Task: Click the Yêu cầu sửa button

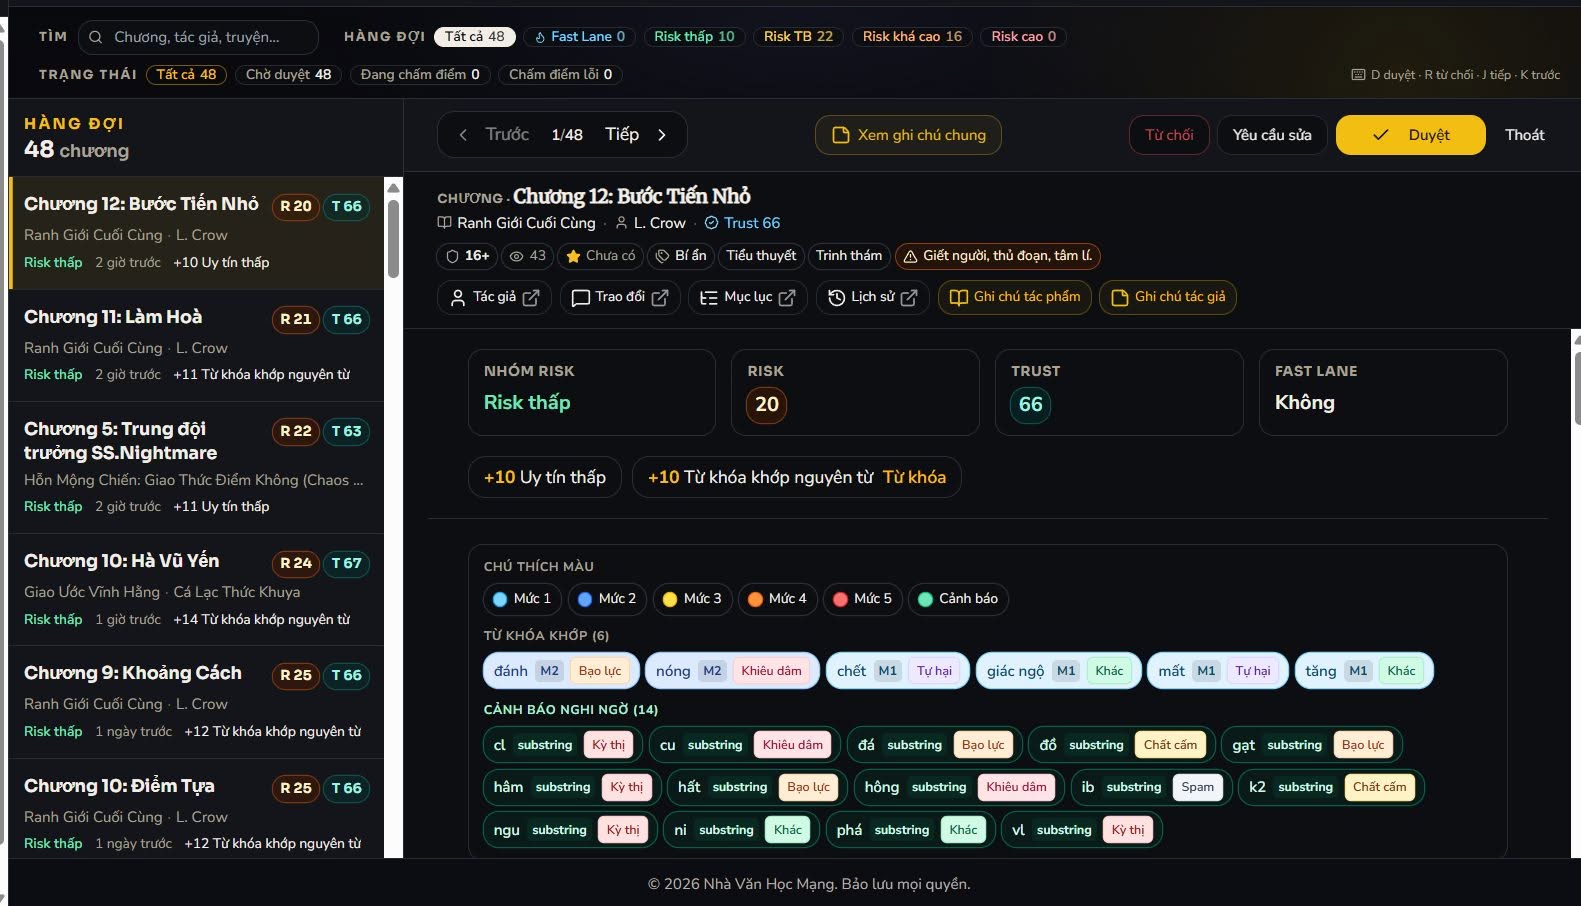Action: pyautogui.click(x=1272, y=135)
